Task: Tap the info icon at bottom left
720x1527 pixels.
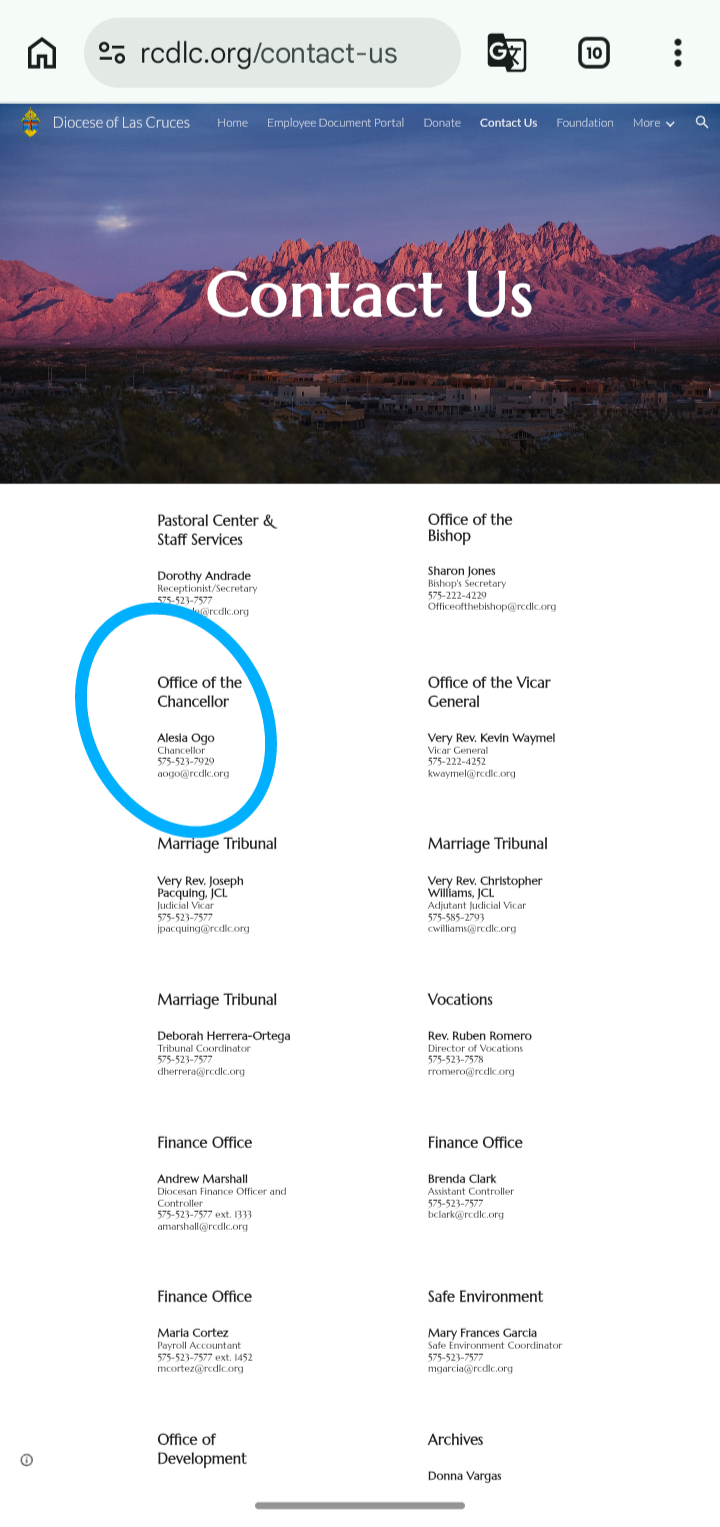Action: (27, 1460)
